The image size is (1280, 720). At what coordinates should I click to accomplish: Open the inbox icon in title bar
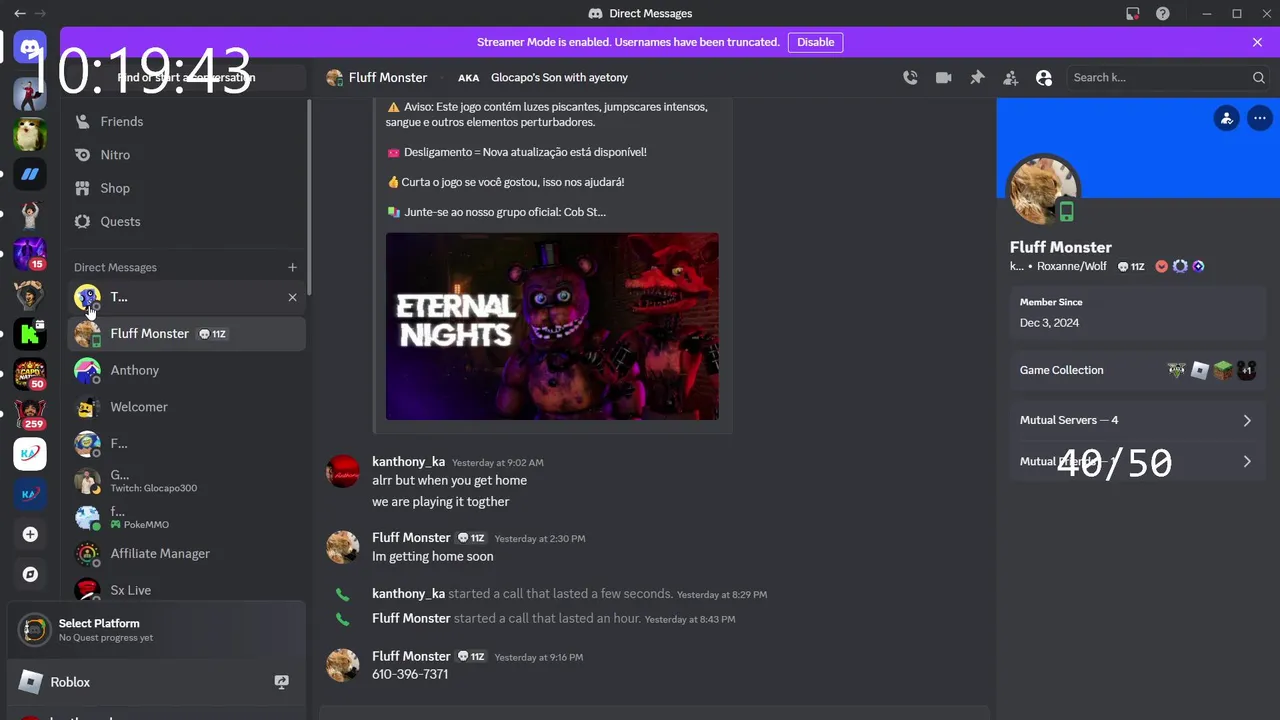click(x=1132, y=13)
